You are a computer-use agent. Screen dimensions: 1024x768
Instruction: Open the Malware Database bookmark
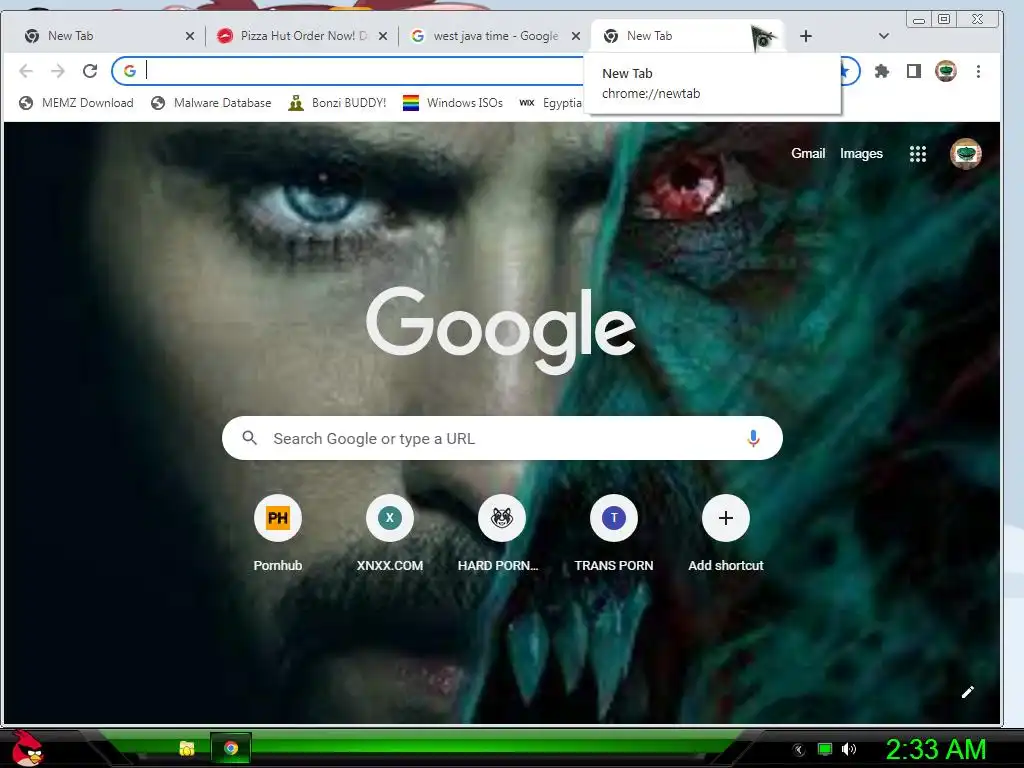tap(211, 103)
